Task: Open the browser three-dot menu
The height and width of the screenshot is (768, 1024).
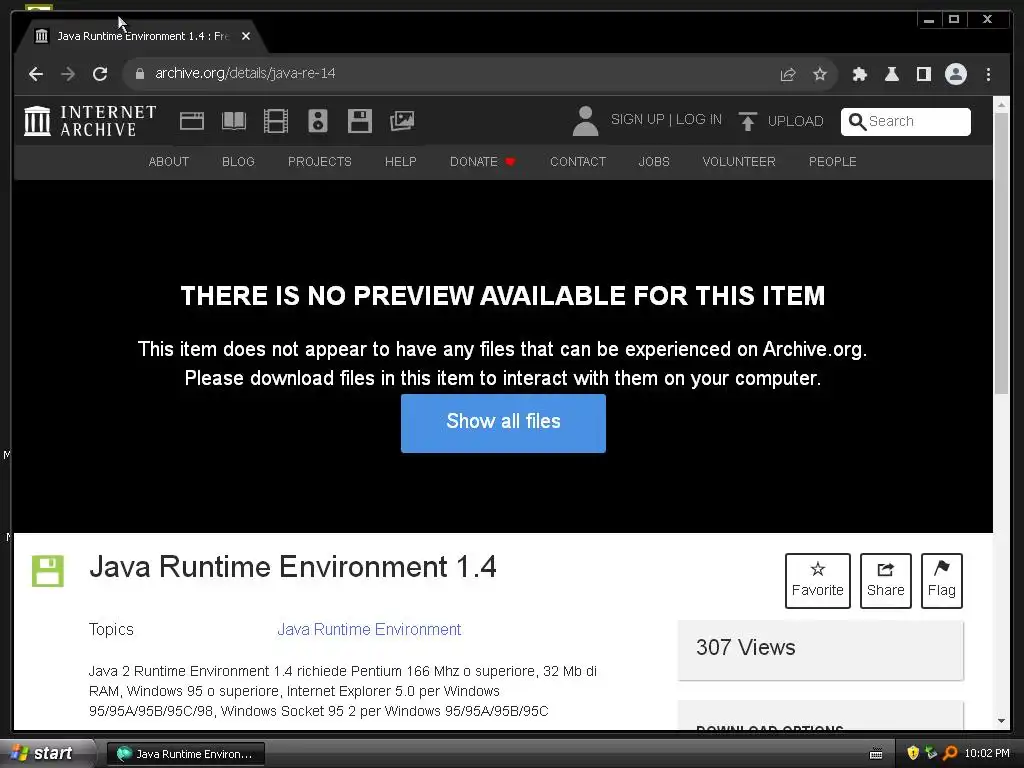Action: click(988, 74)
